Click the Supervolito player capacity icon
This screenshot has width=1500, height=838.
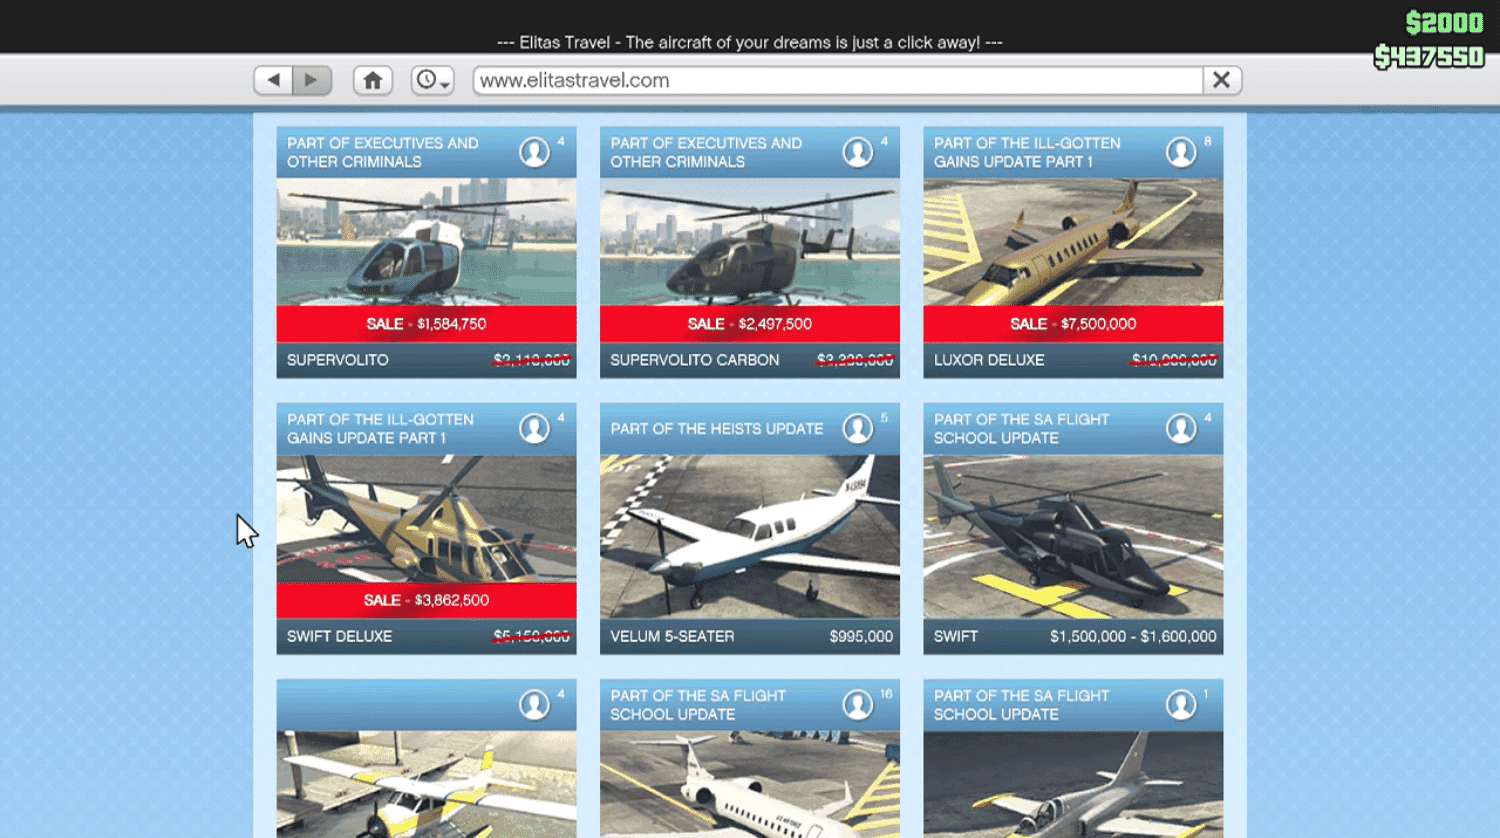pos(534,152)
